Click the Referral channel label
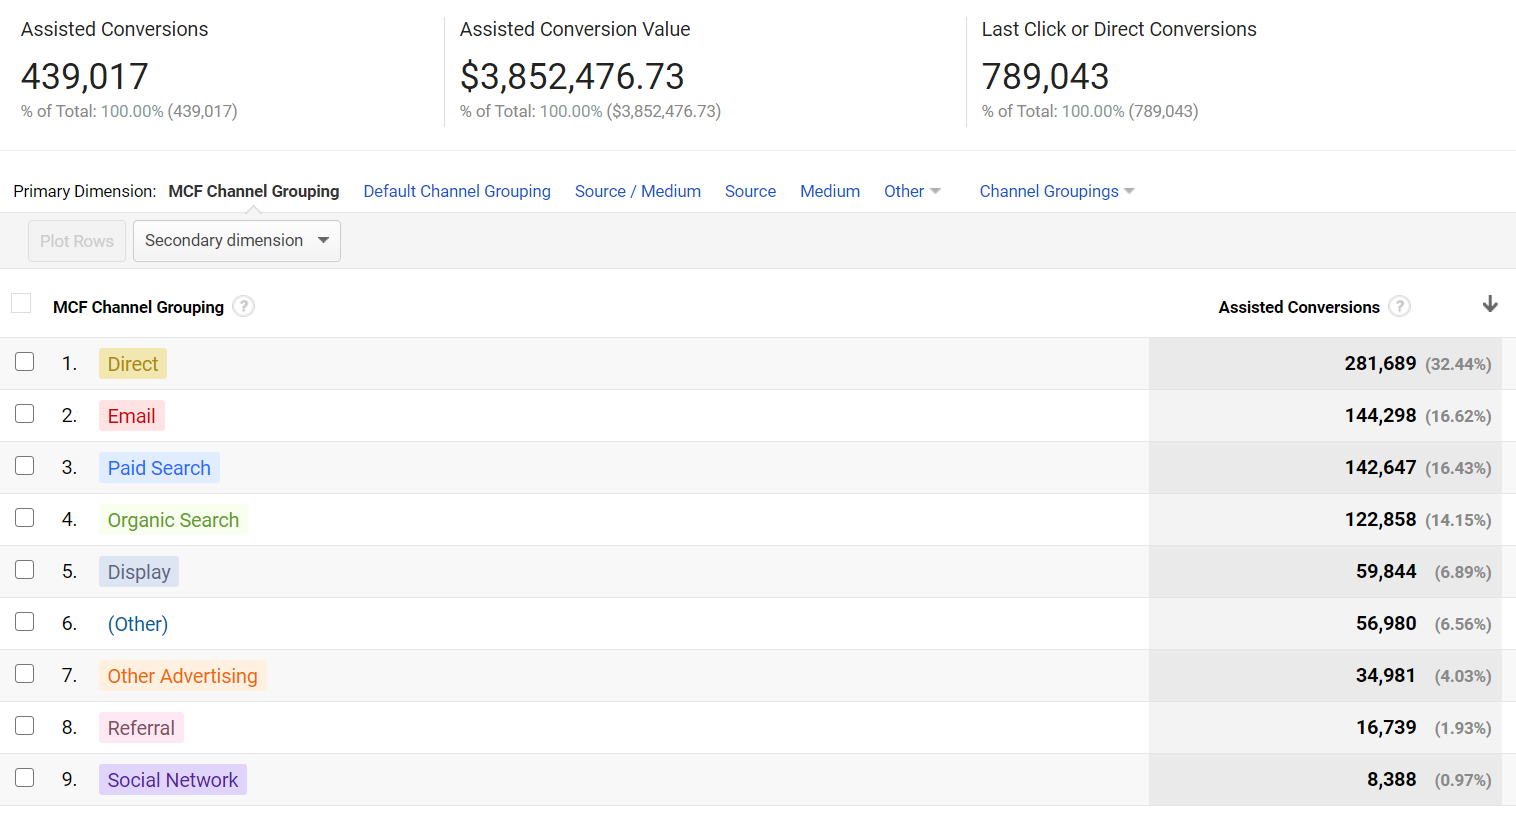The image size is (1516, 813). [x=140, y=727]
